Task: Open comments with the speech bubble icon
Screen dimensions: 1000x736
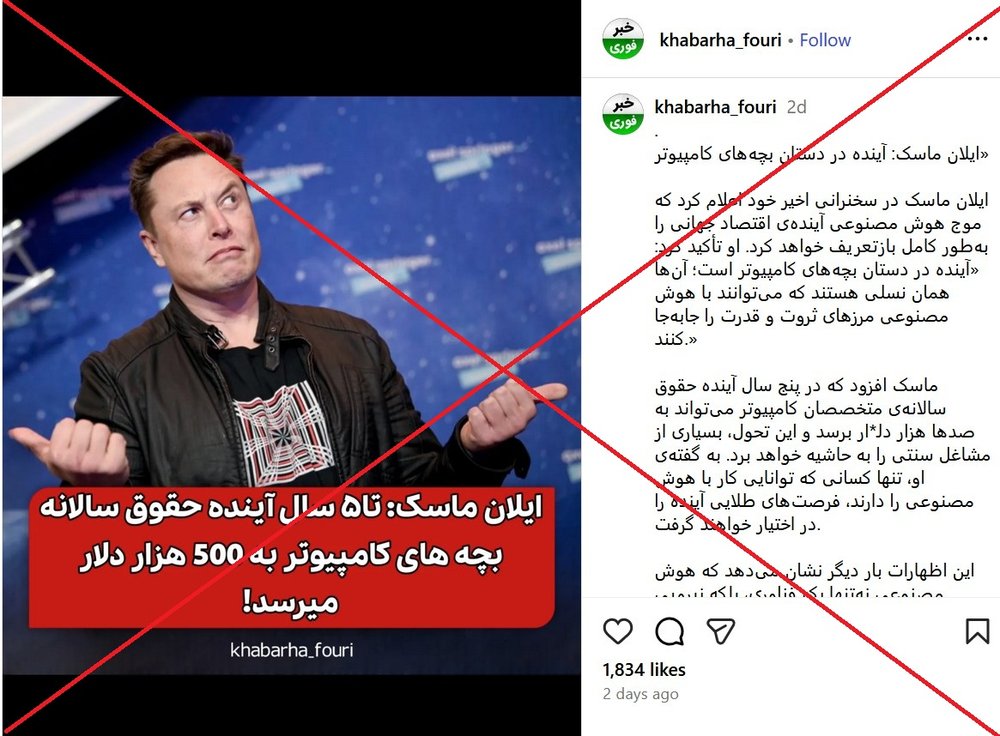Action: coord(670,631)
